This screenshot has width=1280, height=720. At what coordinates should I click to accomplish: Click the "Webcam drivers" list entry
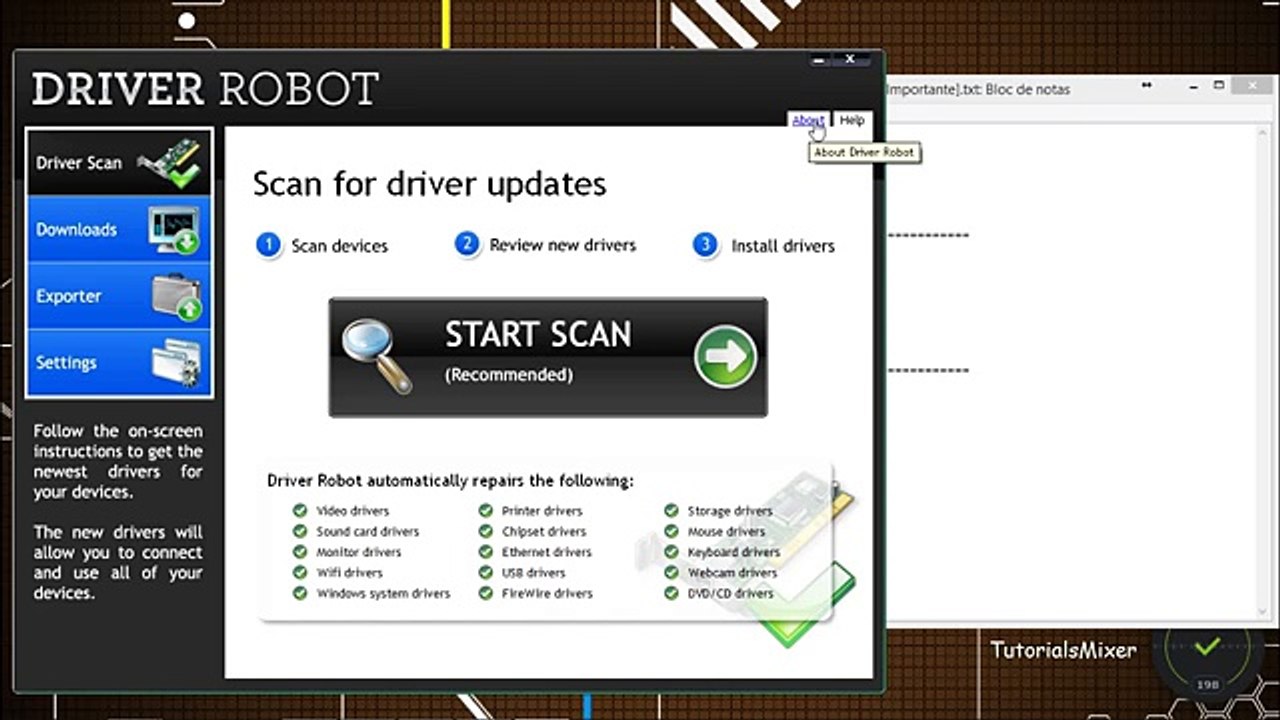732,573
